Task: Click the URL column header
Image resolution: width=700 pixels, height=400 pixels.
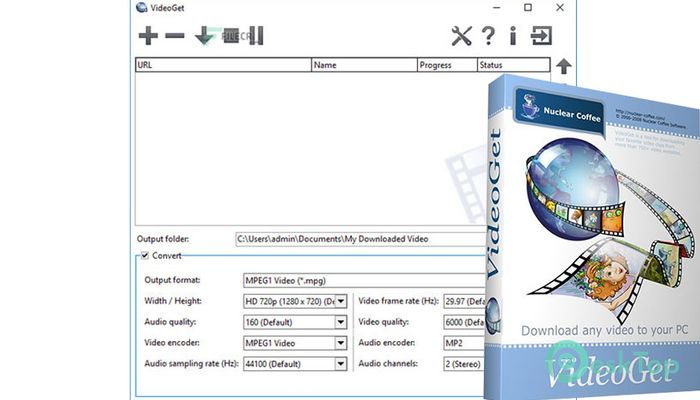Action: pyautogui.click(x=223, y=65)
